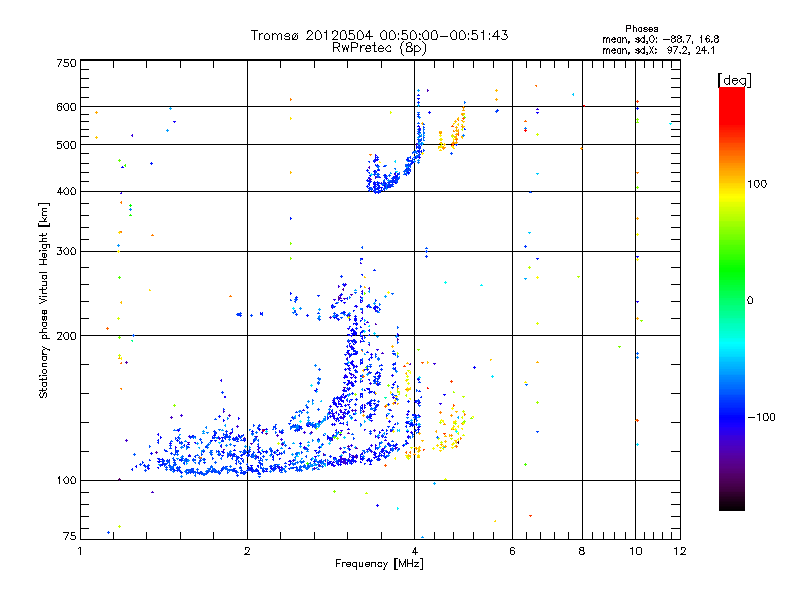Click y-axis tick label '300'
The image size is (800, 600).
(x=67, y=251)
